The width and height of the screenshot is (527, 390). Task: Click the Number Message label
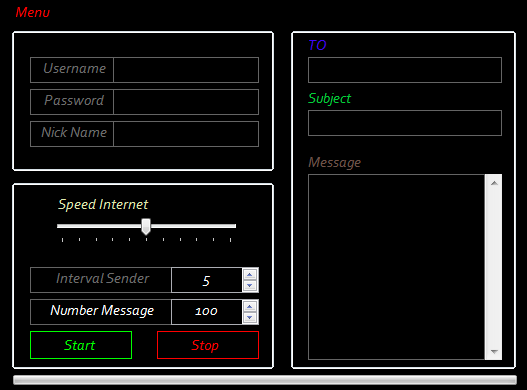pyautogui.click(x=102, y=310)
